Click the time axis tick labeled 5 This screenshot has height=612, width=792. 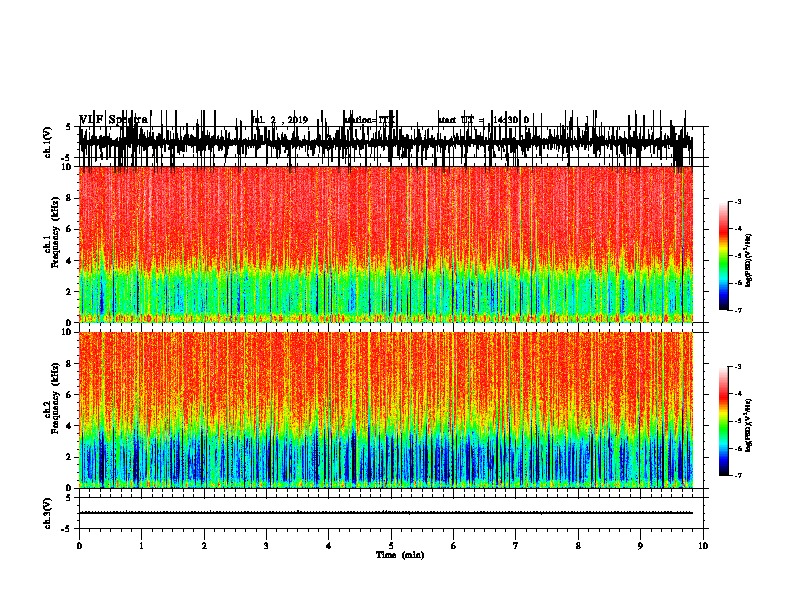pos(391,546)
